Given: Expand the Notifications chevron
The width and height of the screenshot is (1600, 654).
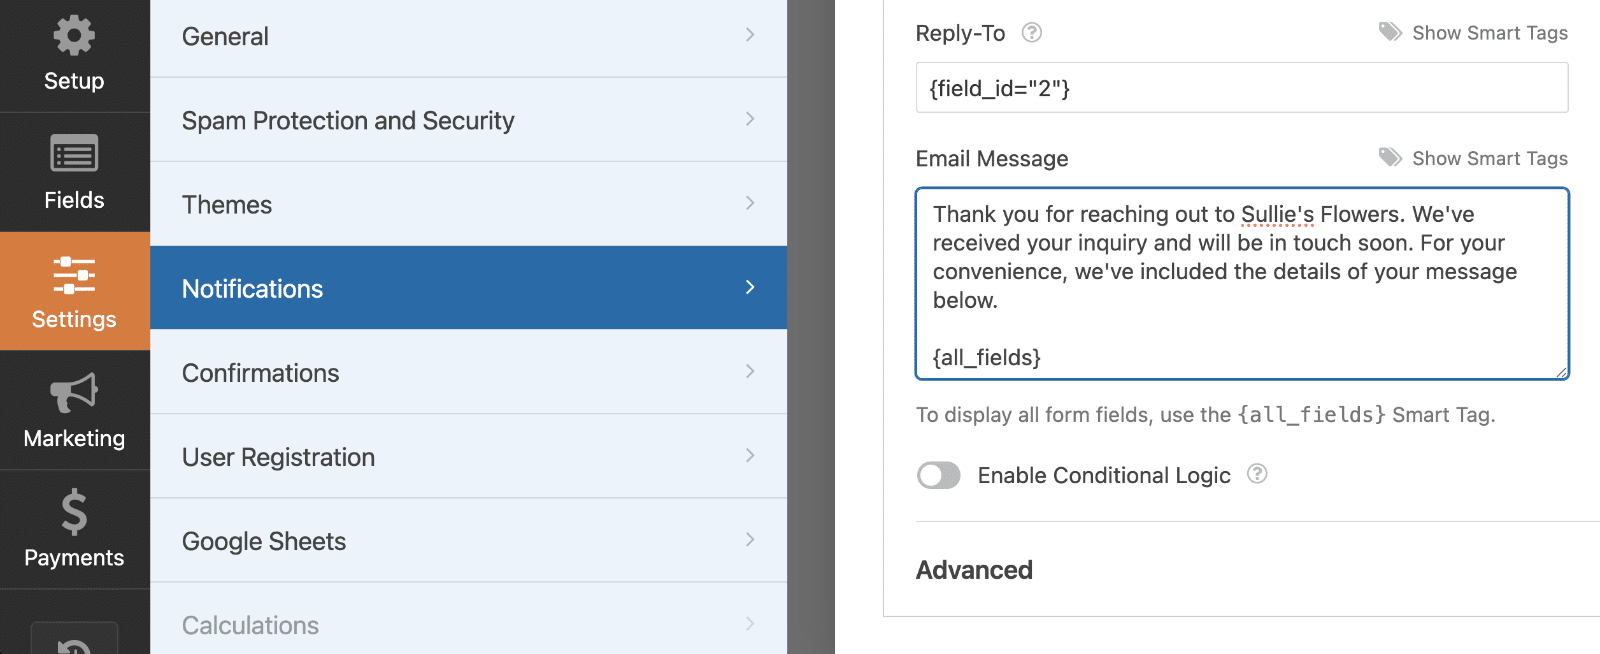Looking at the screenshot, I should click(749, 288).
